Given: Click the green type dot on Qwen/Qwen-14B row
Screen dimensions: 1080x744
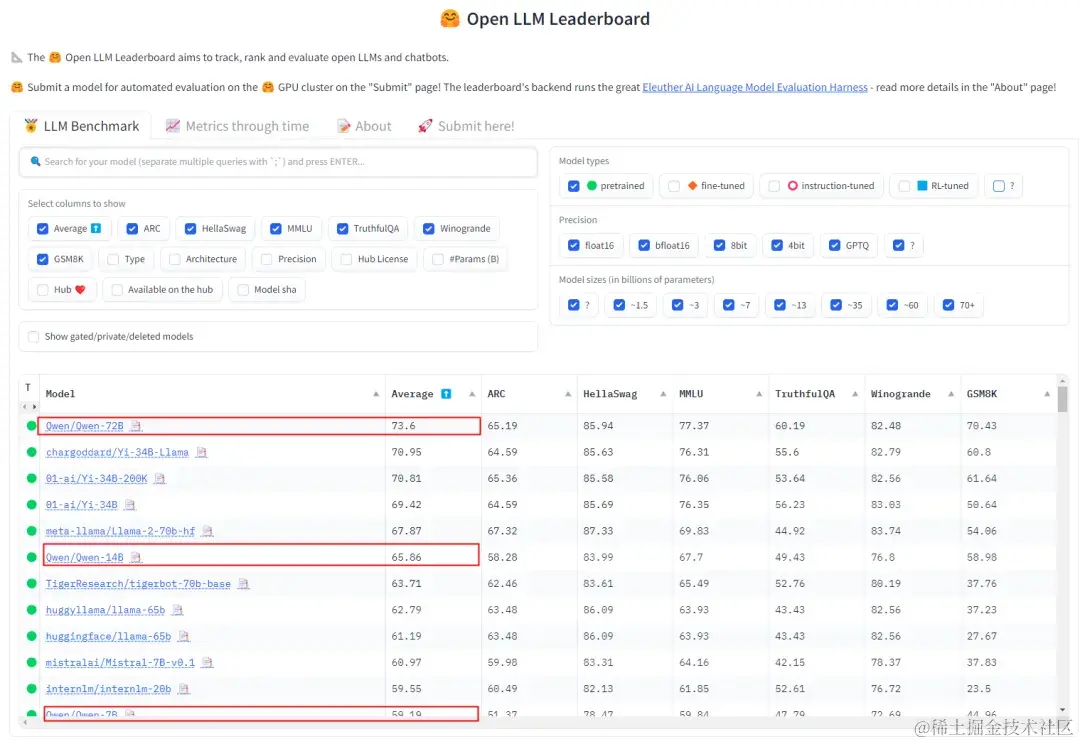Looking at the screenshot, I should (32, 557).
